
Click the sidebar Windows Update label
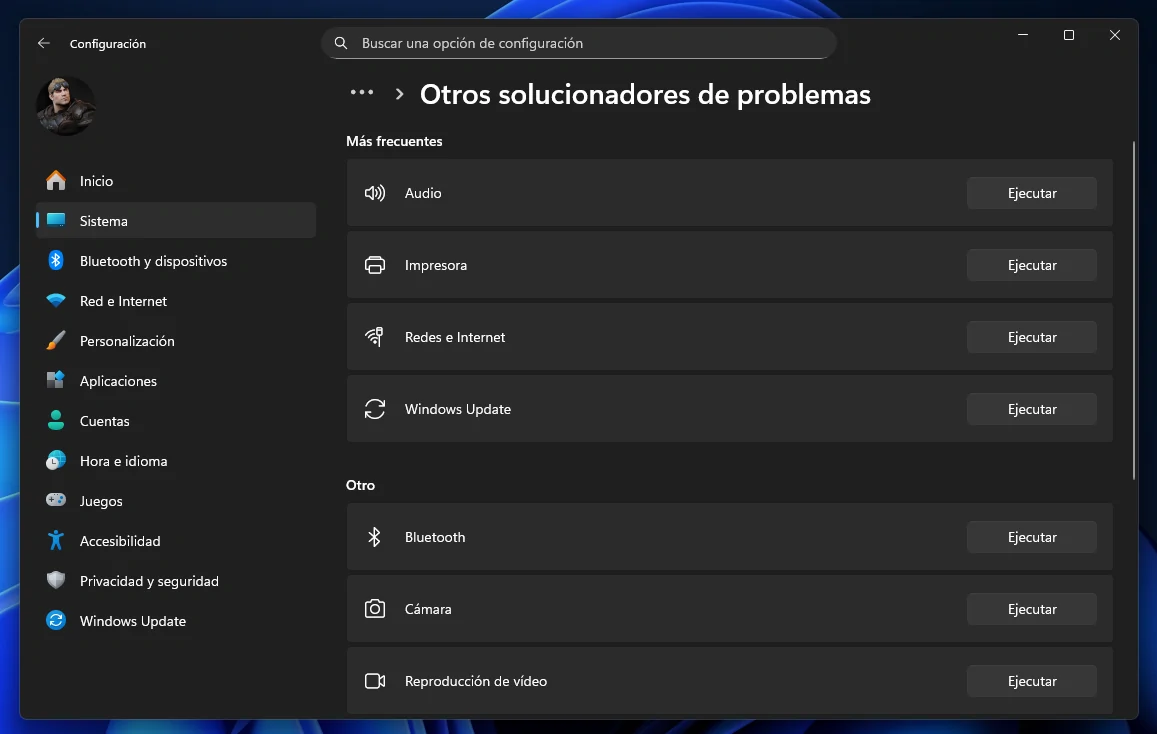click(x=133, y=621)
